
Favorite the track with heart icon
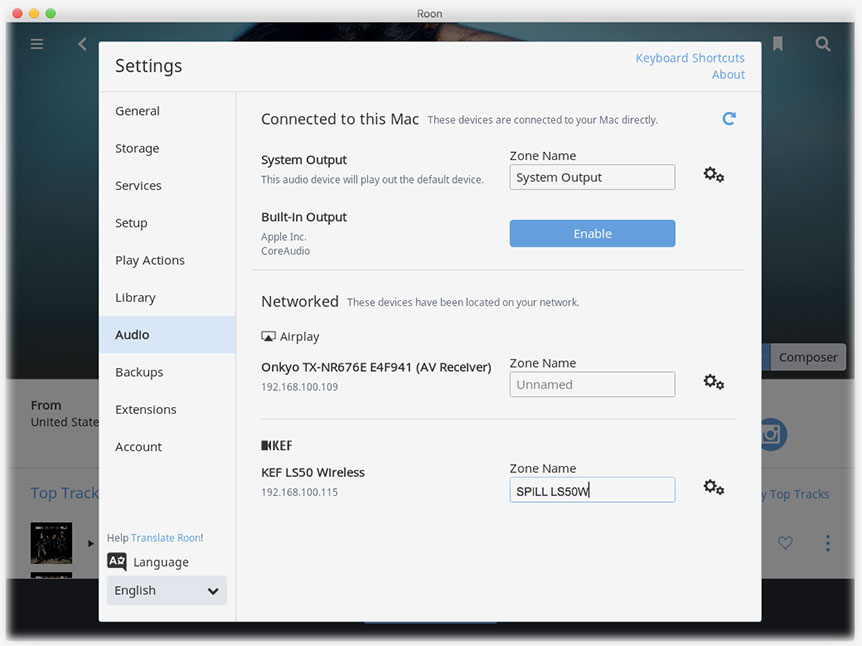[x=785, y=543]
